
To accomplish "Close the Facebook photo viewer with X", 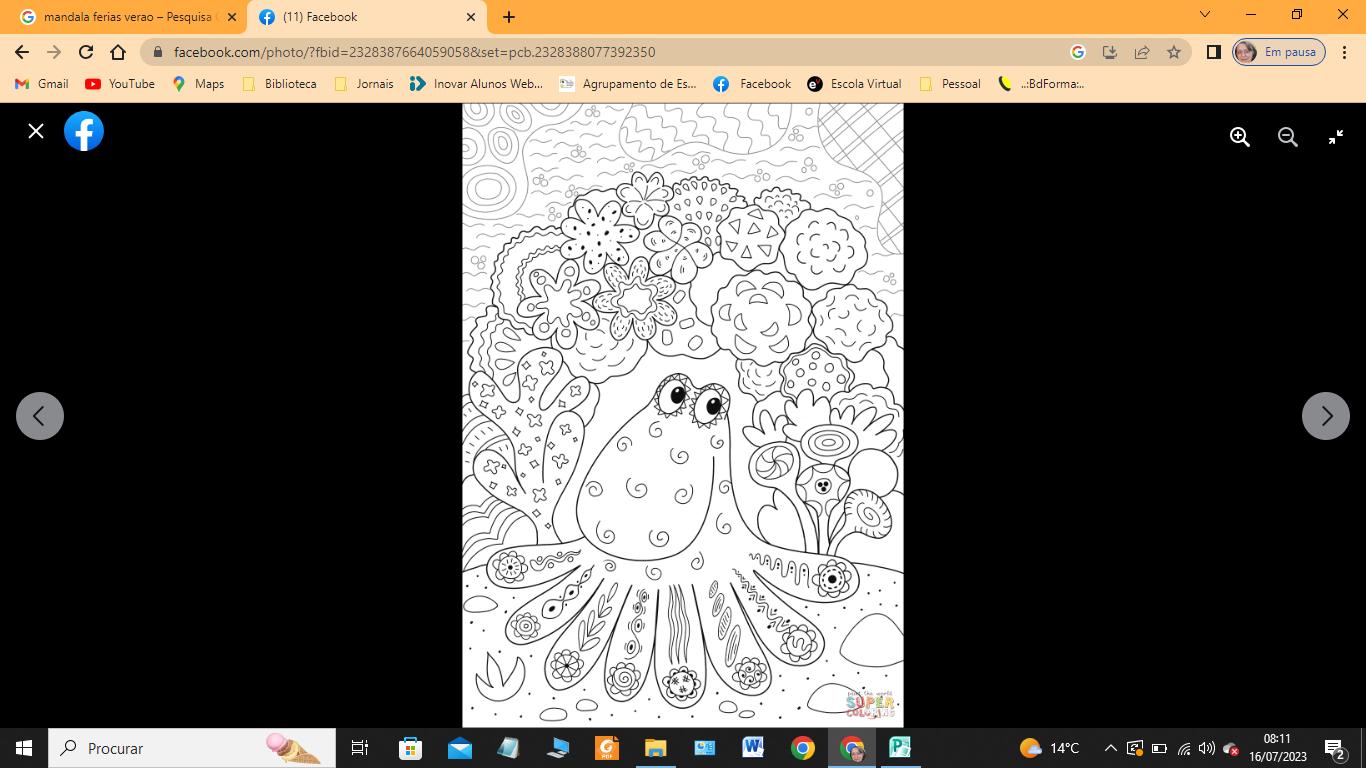I will pos(36,131).
